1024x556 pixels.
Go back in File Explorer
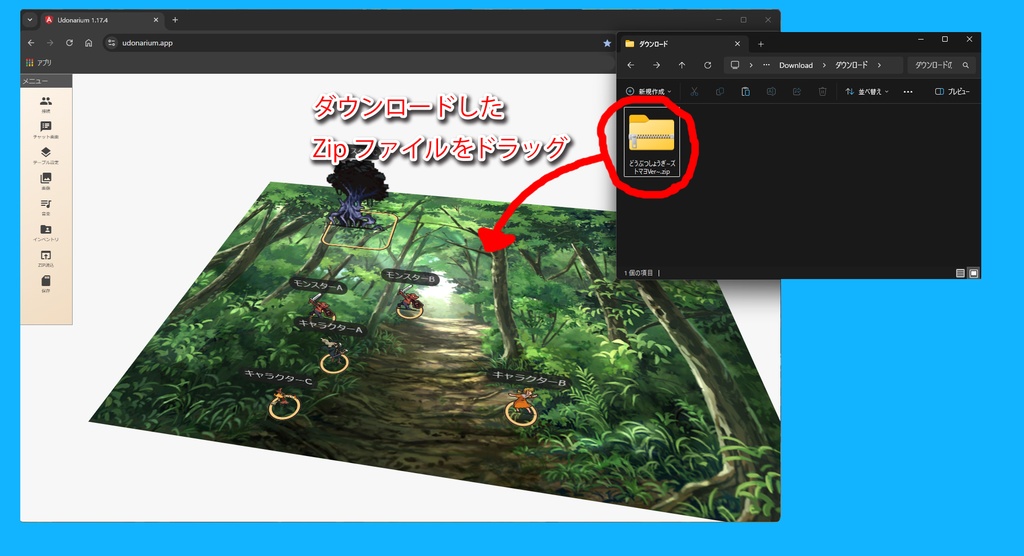(x=631, y=65)
